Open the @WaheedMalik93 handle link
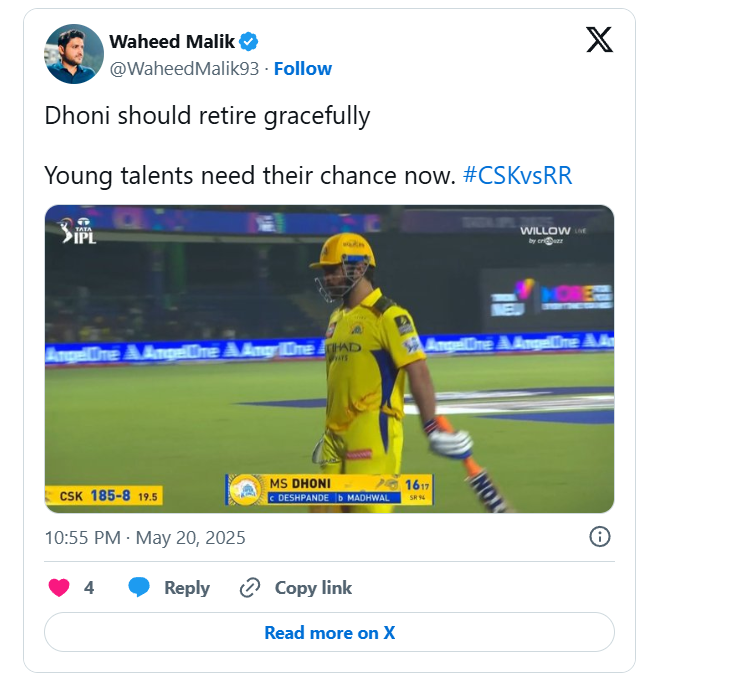Image resolution: width=731 pixels, height=682 pixels. pyautogui.click(x=184, y=68)
